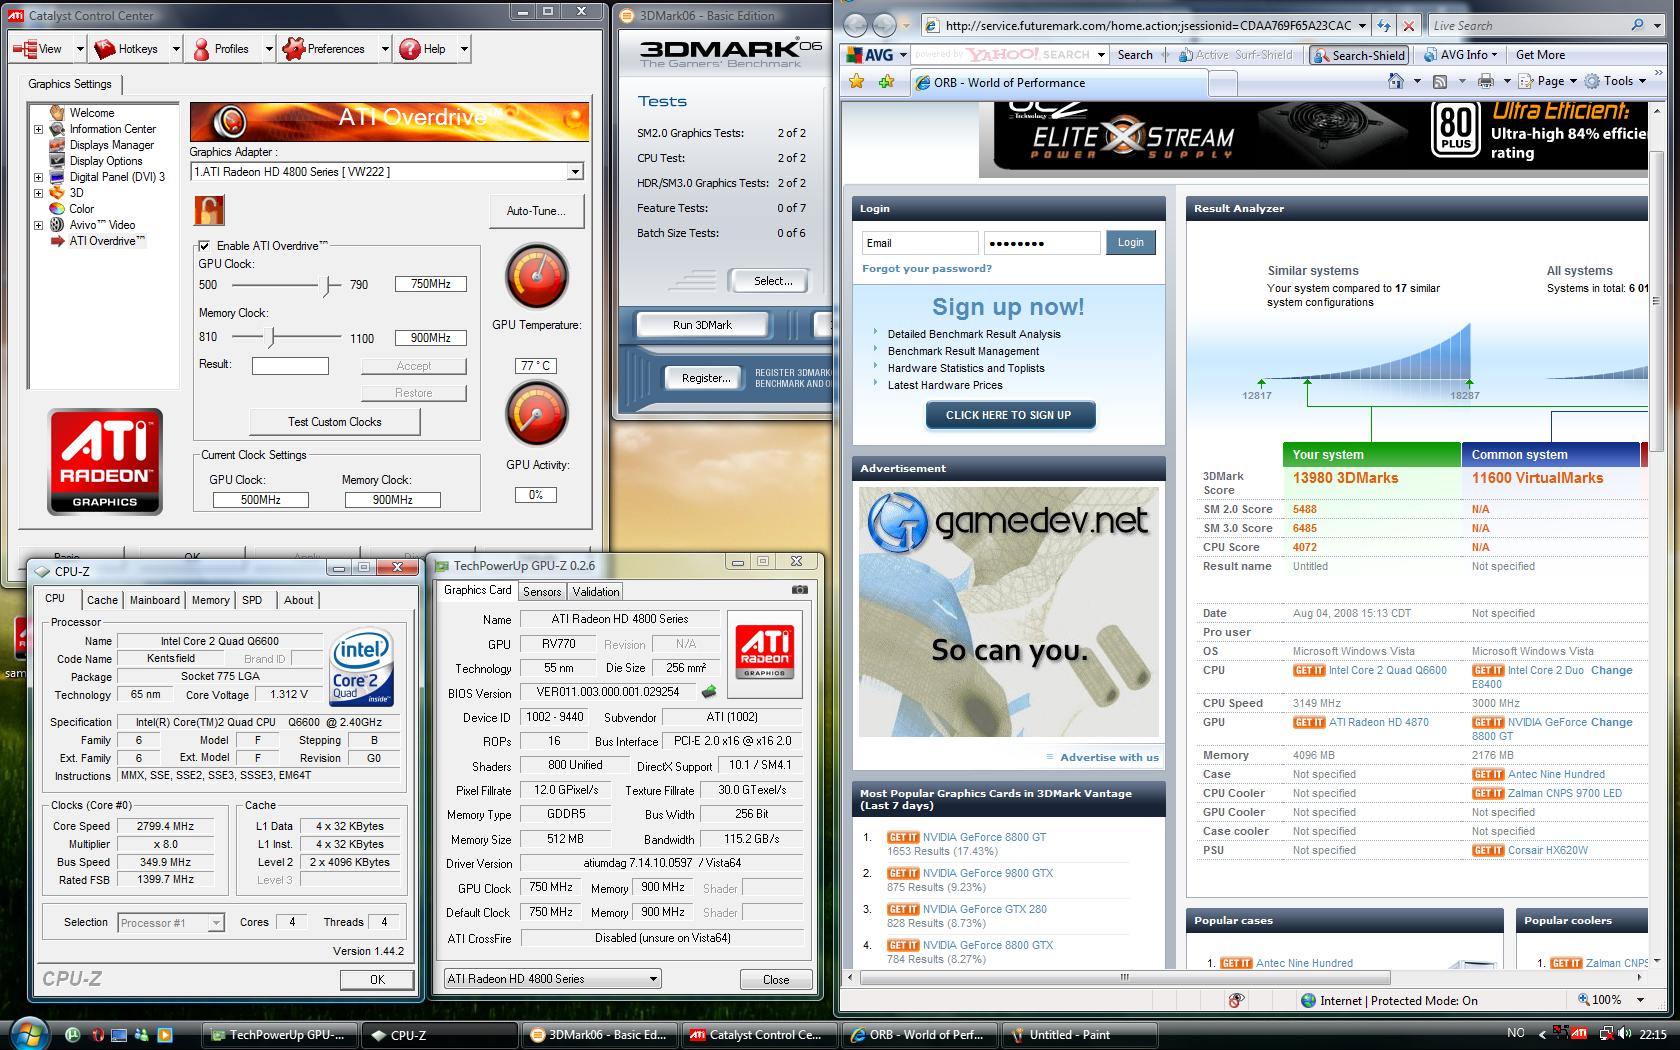Image resolution: width=1680 pixels, height=1050 pixels.
Task: Open the Preferences dropdown arrow
Action: click(385, 49)
